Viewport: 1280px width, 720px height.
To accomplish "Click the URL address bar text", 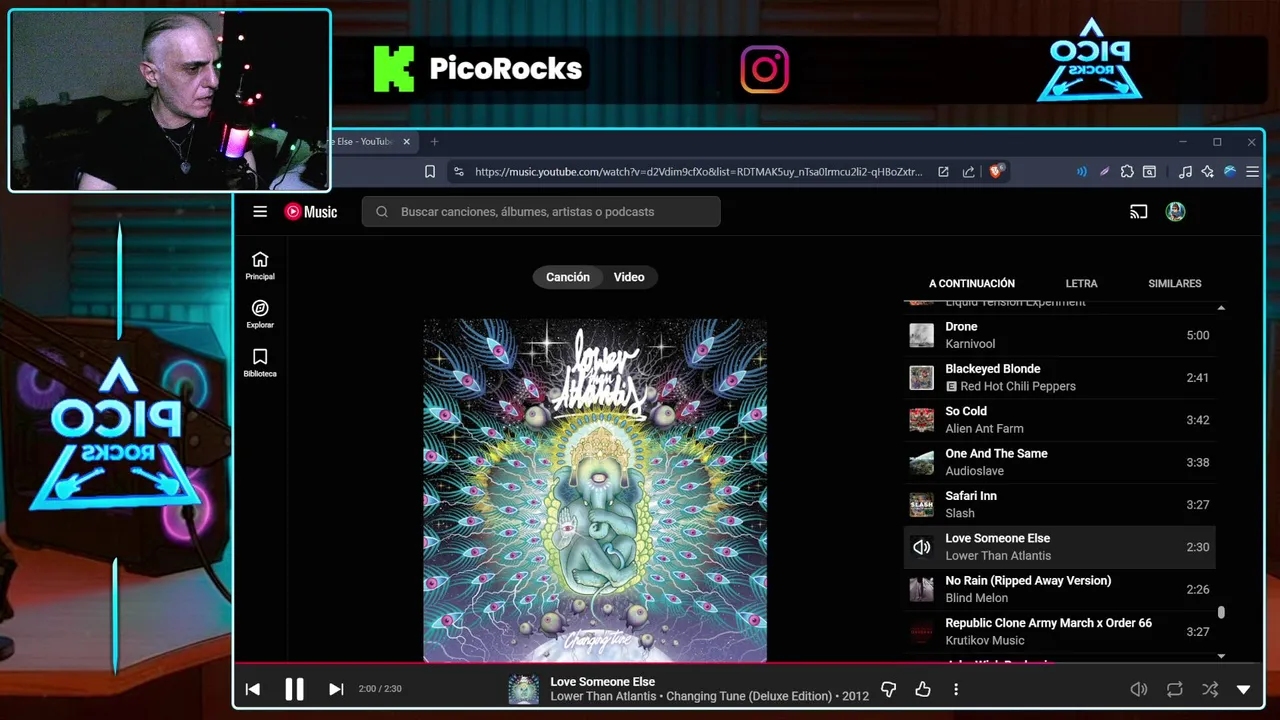I will (x=698, y=172).
